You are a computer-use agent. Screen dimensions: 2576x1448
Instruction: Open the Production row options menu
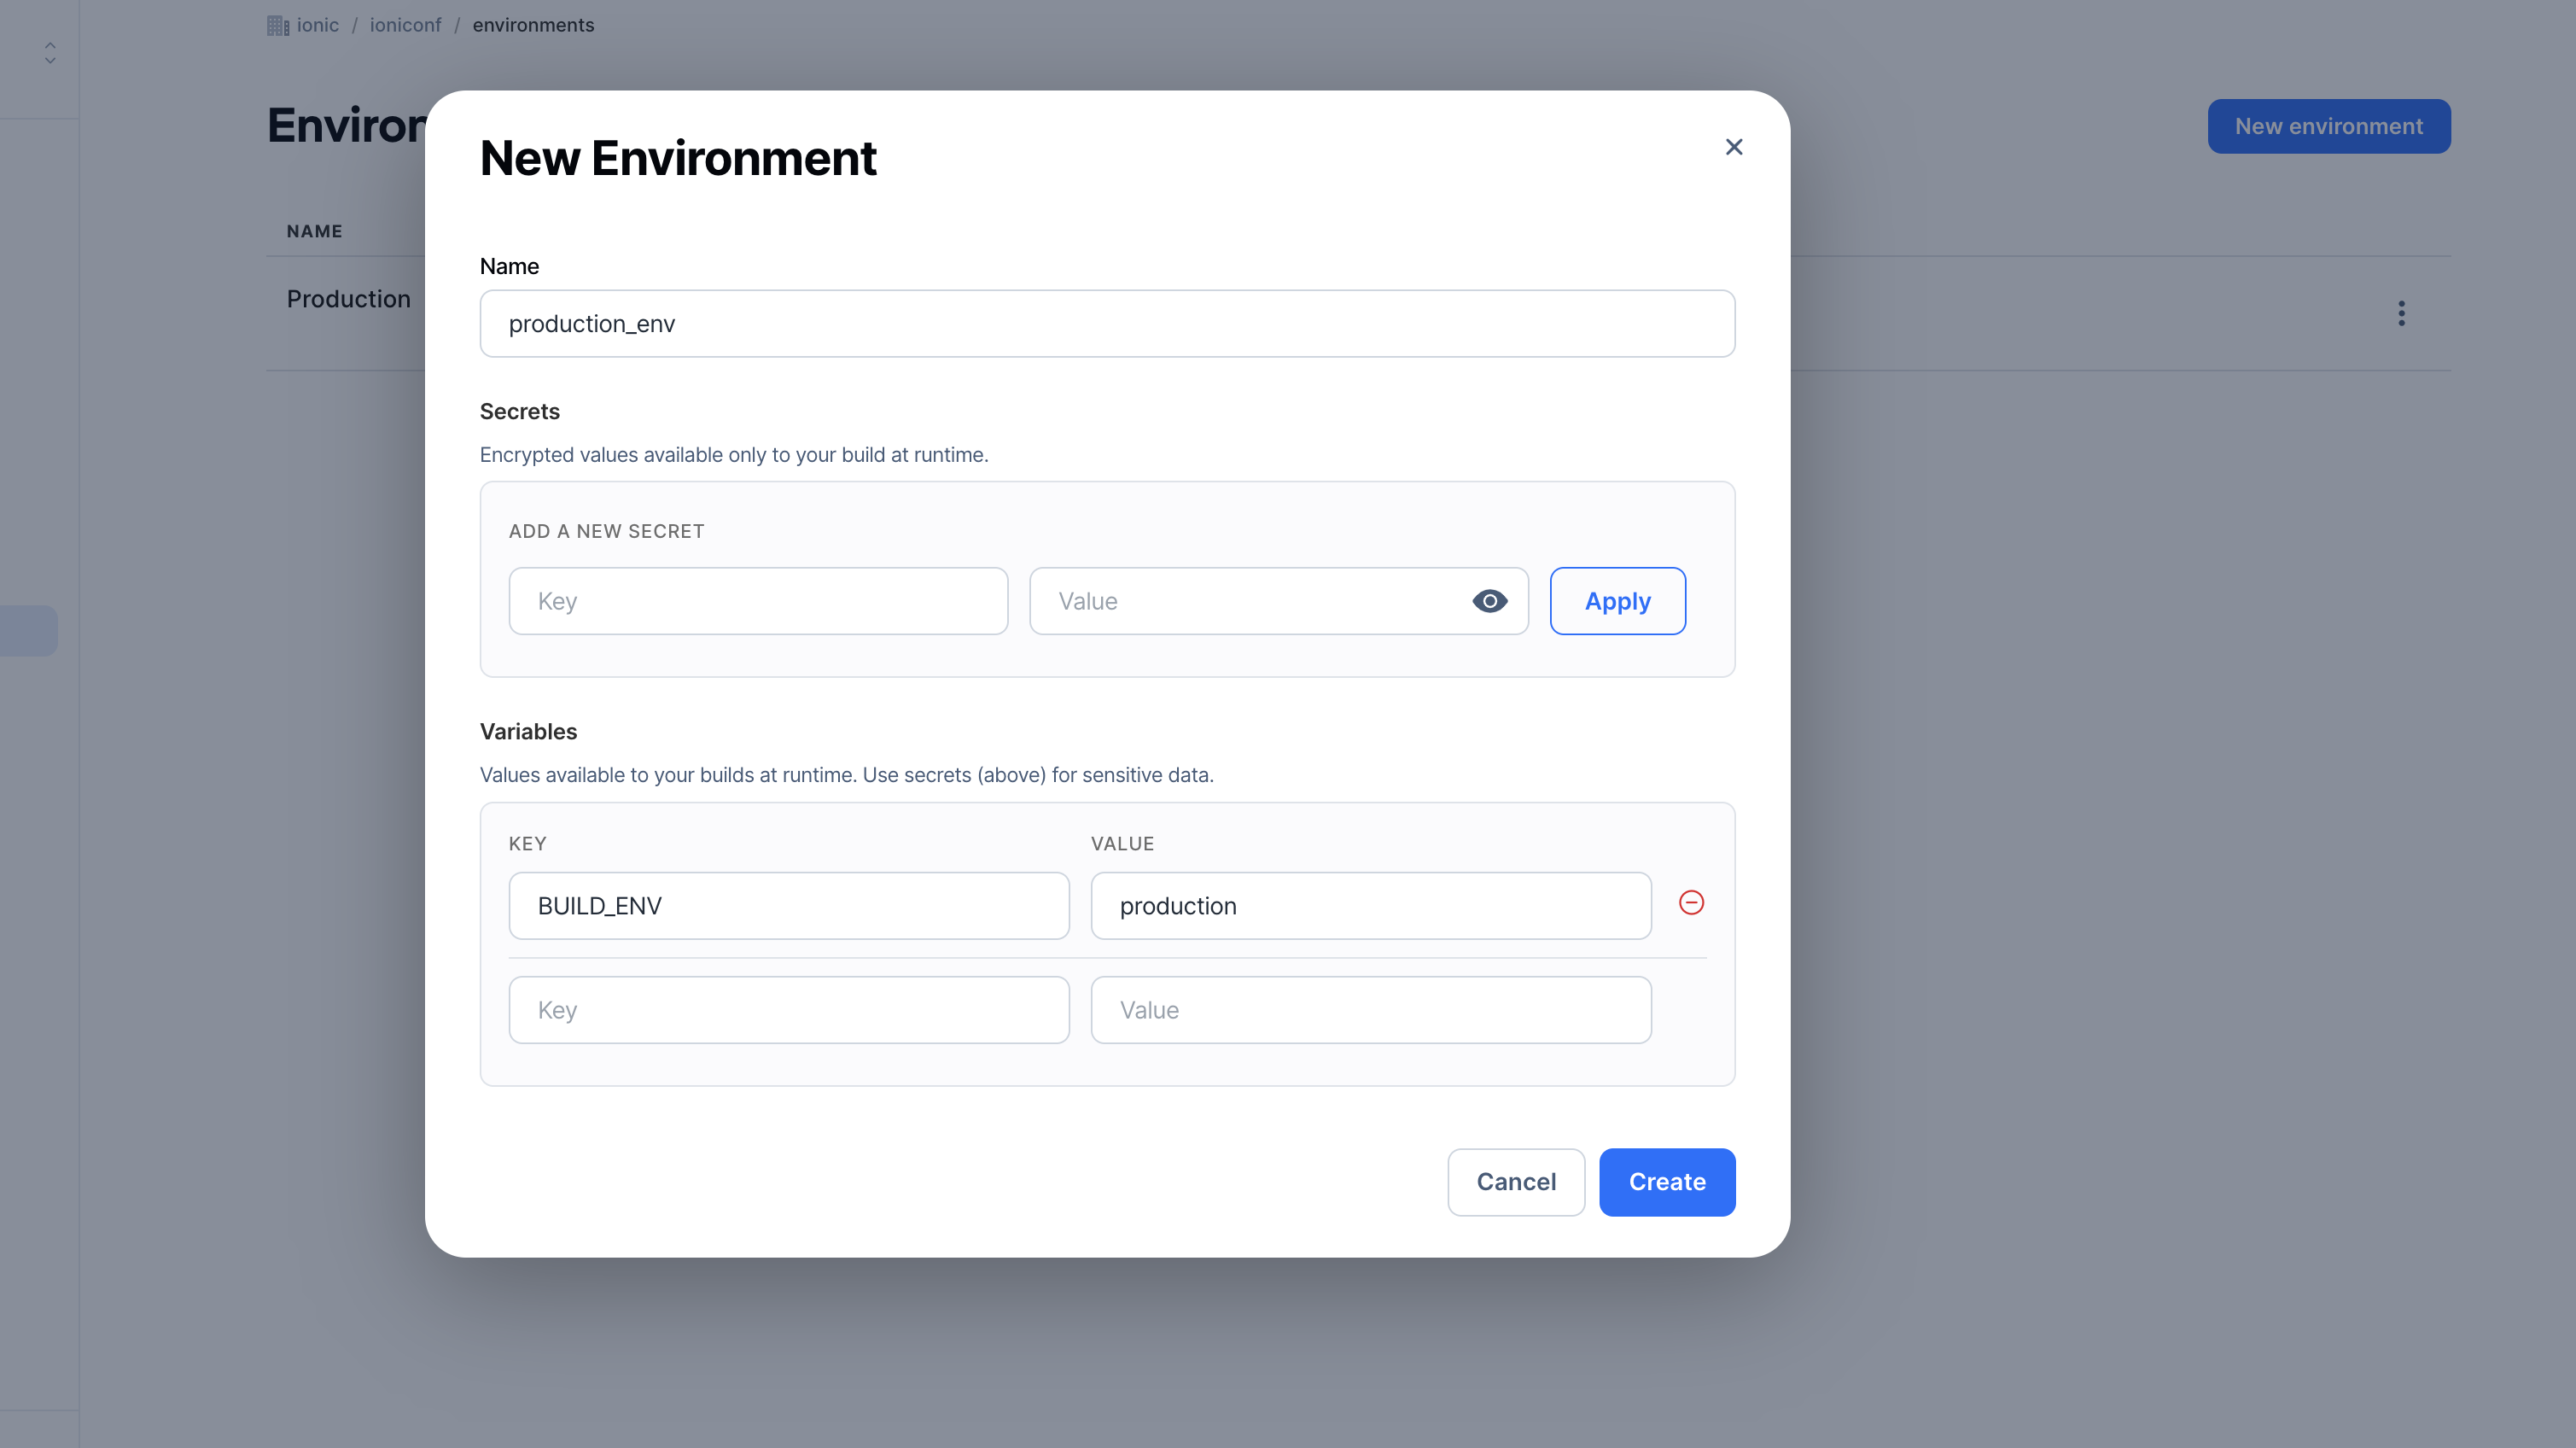2401,313
